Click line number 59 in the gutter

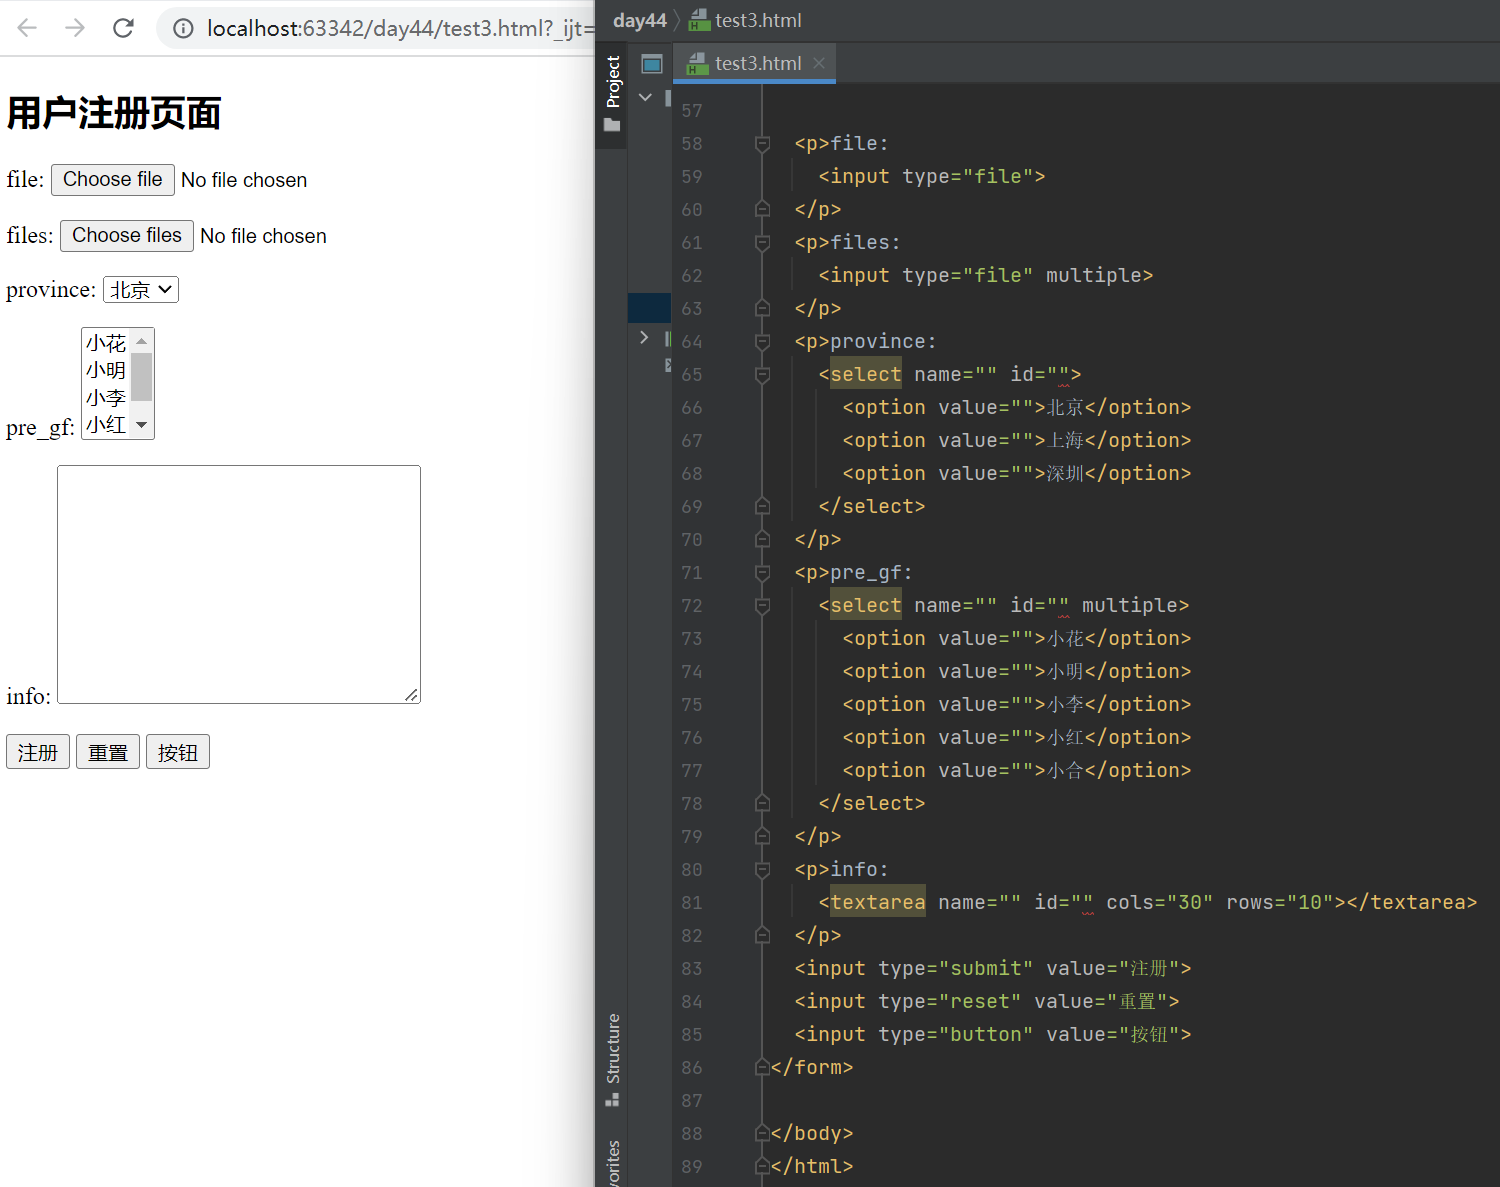pos(692,177)
